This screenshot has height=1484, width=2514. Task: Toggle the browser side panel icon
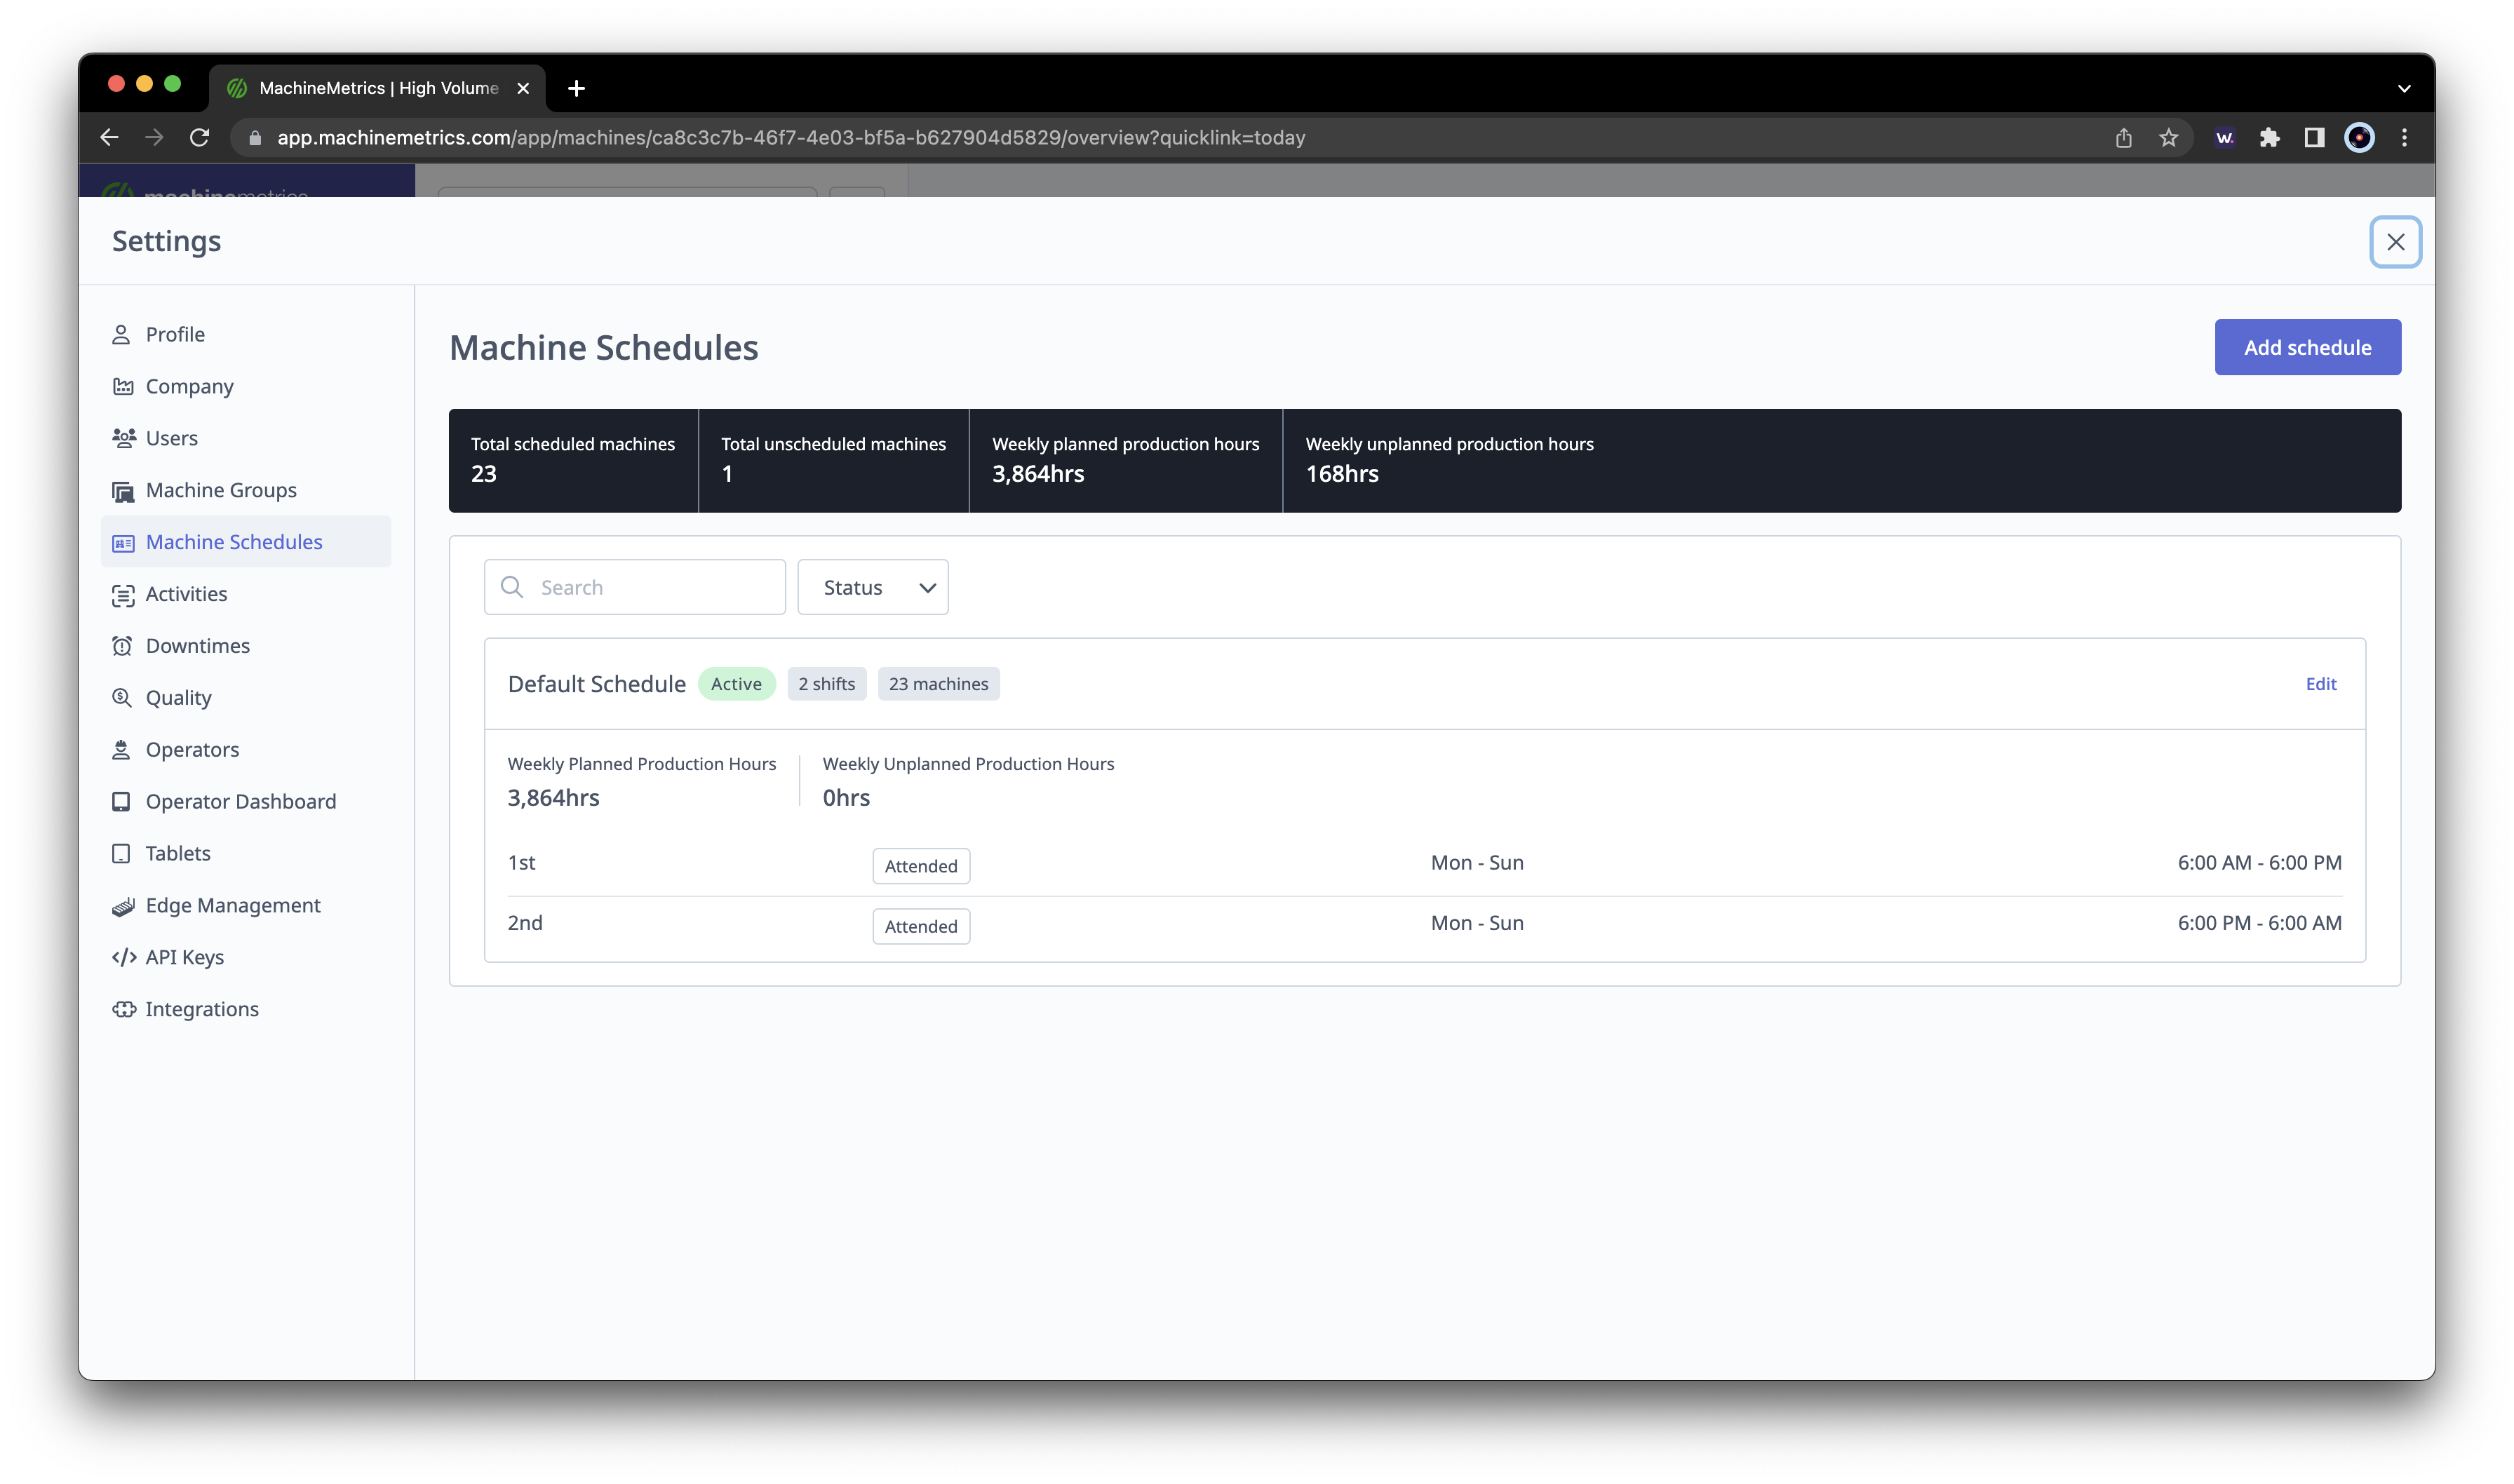click(x=2314, y=138)
